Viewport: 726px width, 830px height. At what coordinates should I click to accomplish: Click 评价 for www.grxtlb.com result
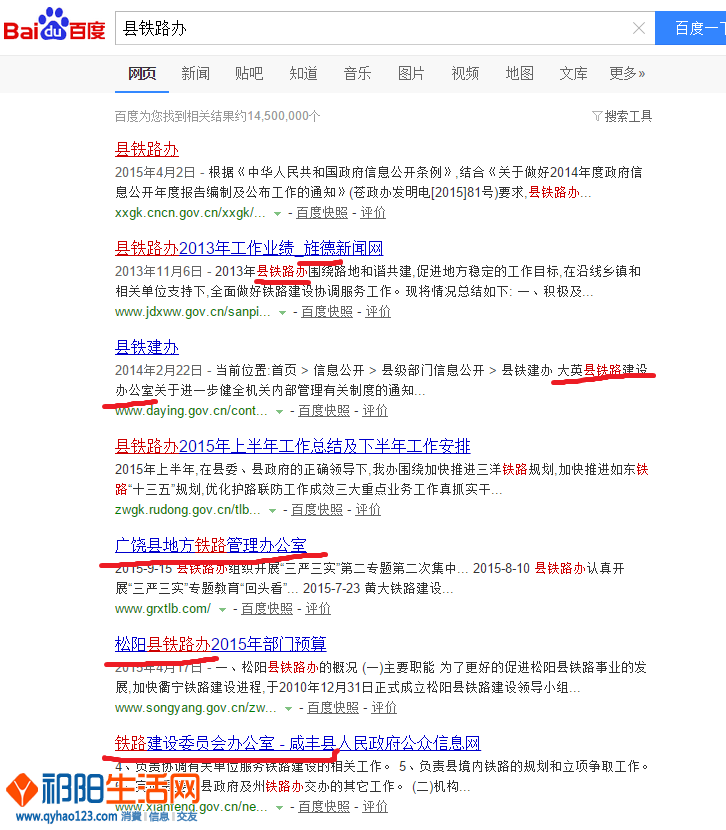tap(318, 609)
